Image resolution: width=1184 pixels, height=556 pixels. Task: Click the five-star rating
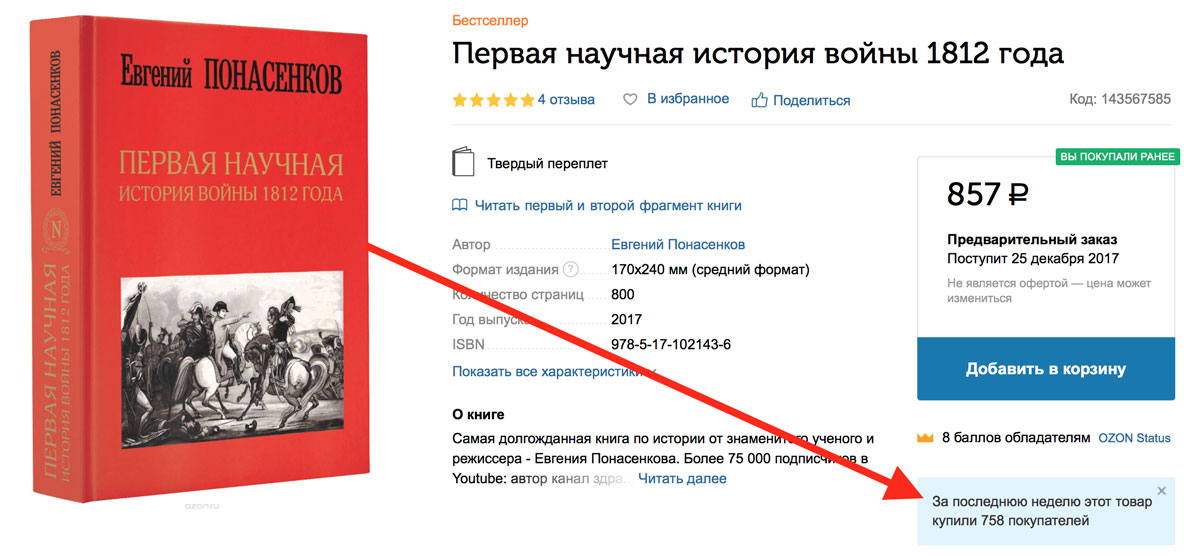point(492,100)
